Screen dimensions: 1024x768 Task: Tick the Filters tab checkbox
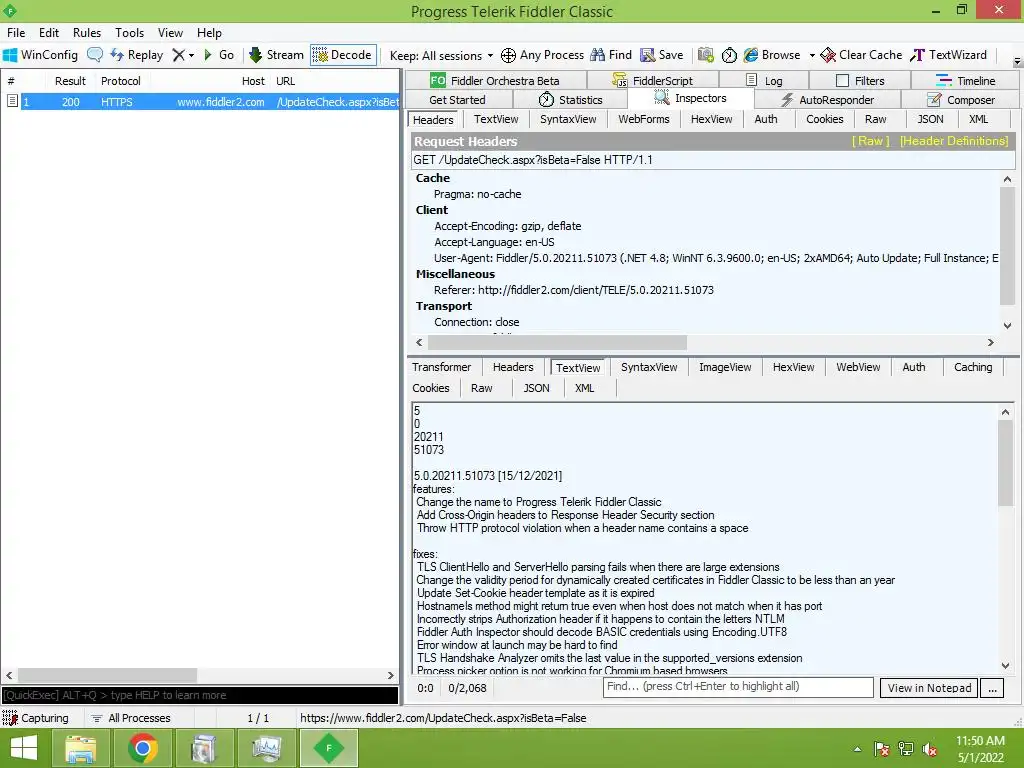pyautogui.click(x=842, y=80)
